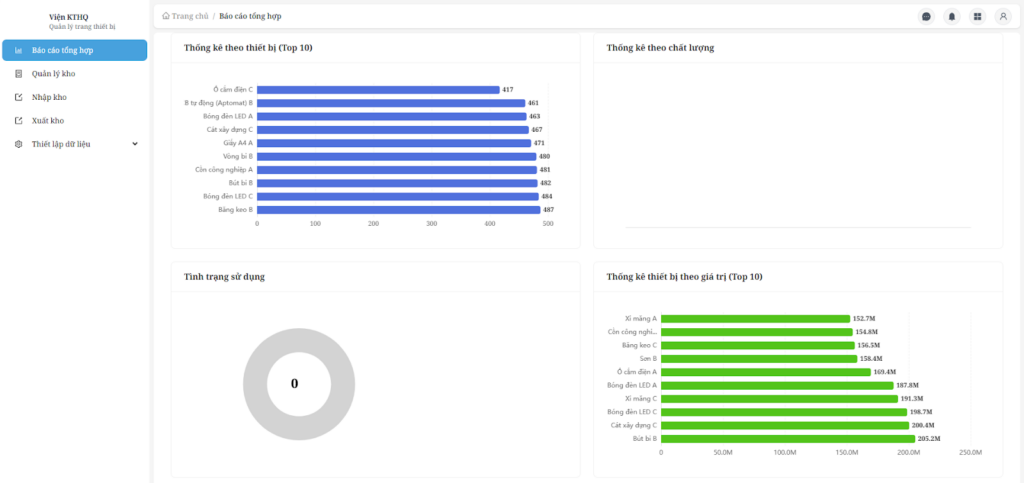Click the Ổ cắm điện C bar
The width and height of the screenshot is (1024, 483).
pyautogui.click(x=378, y=90)
